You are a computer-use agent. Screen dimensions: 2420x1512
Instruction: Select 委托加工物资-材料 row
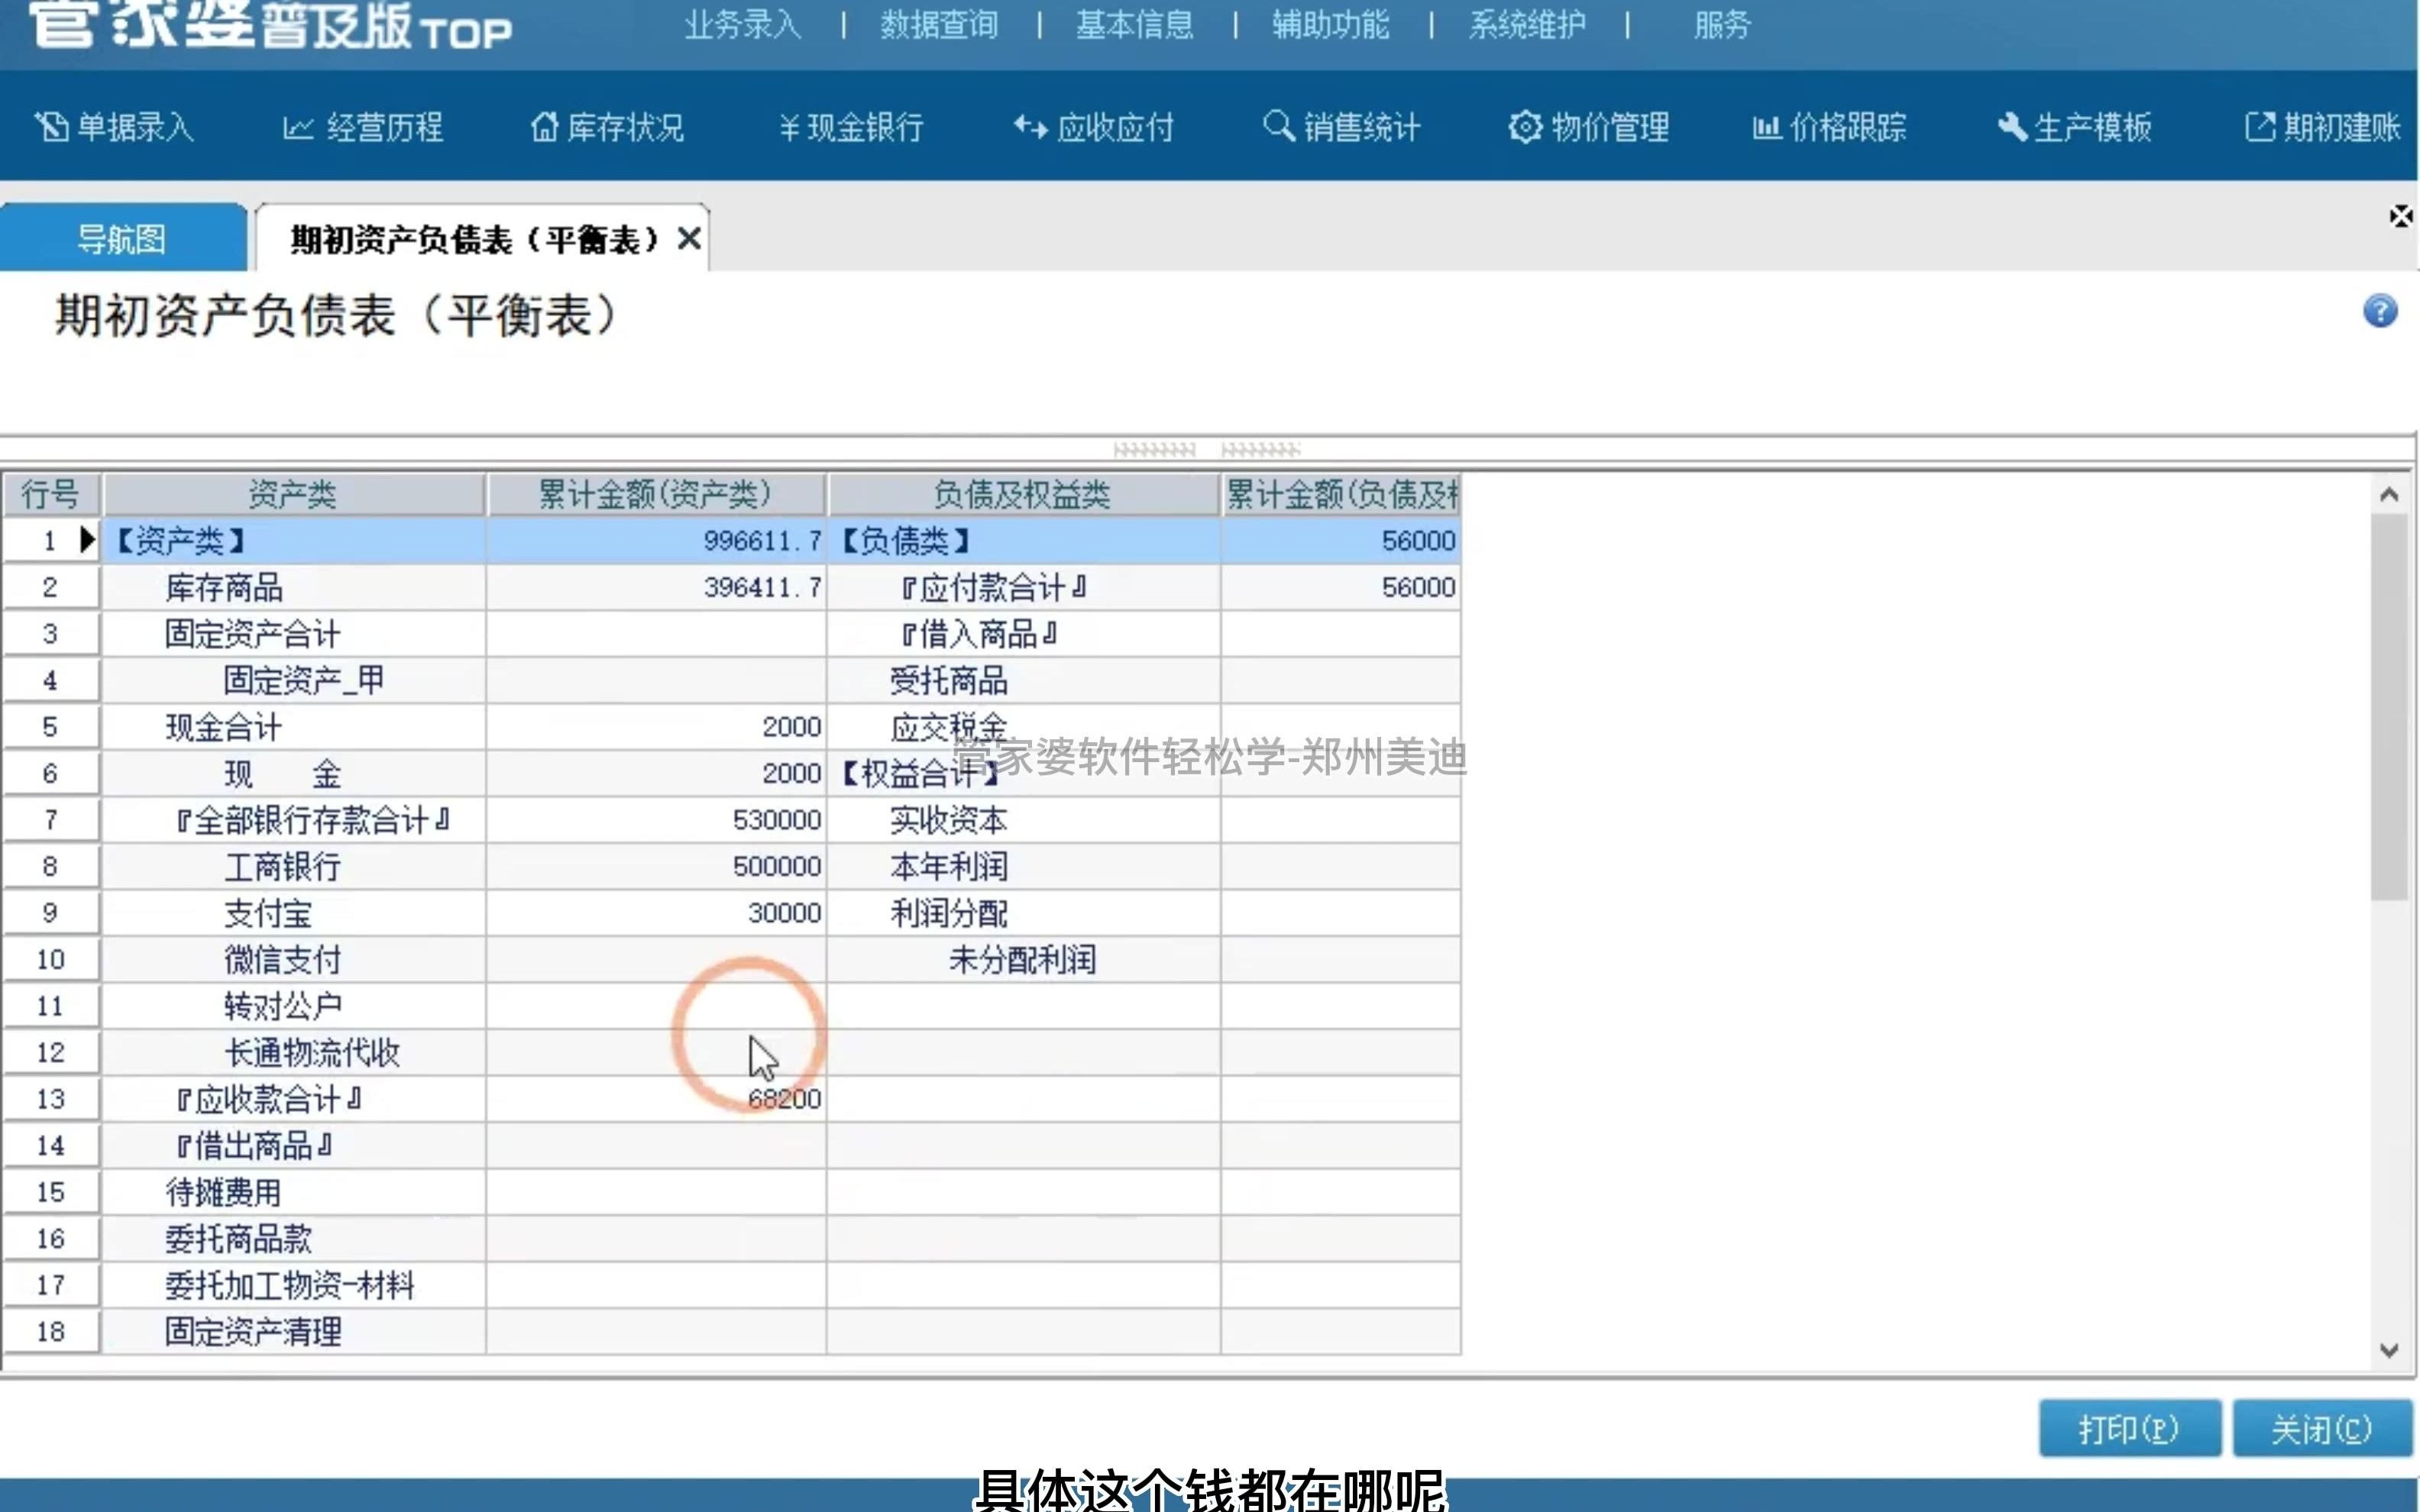pos(293,1285)
